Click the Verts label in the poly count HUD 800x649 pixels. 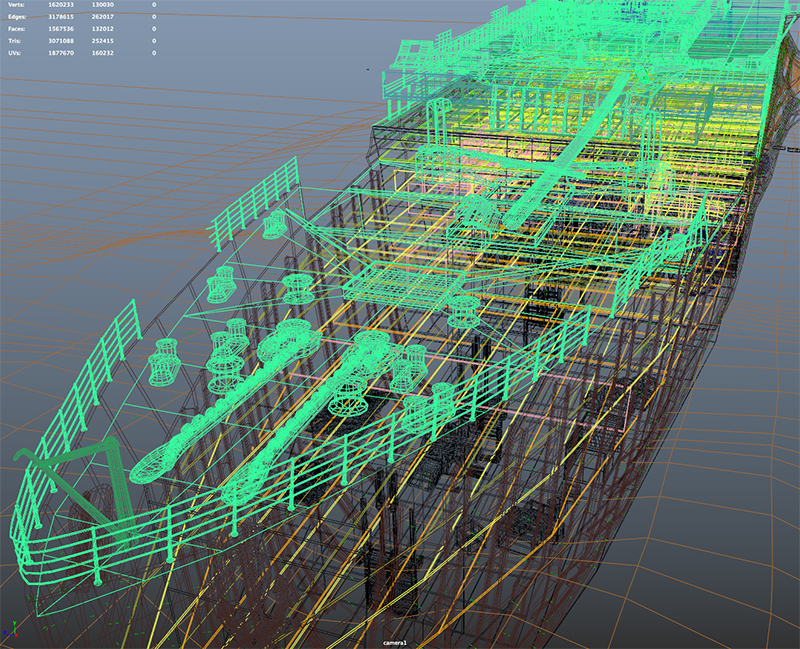coord(15,5)
